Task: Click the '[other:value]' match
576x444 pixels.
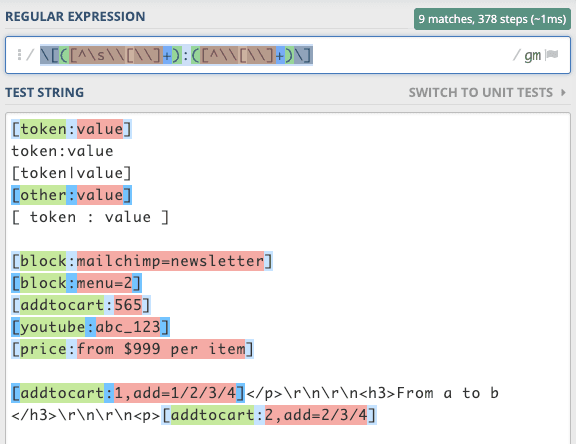Action: (x=71, y=195)
